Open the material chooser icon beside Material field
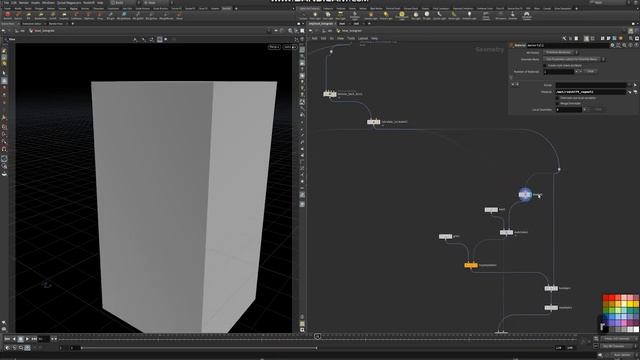The height and width of the screenshot is (360, 640). (x=635, y=92)
